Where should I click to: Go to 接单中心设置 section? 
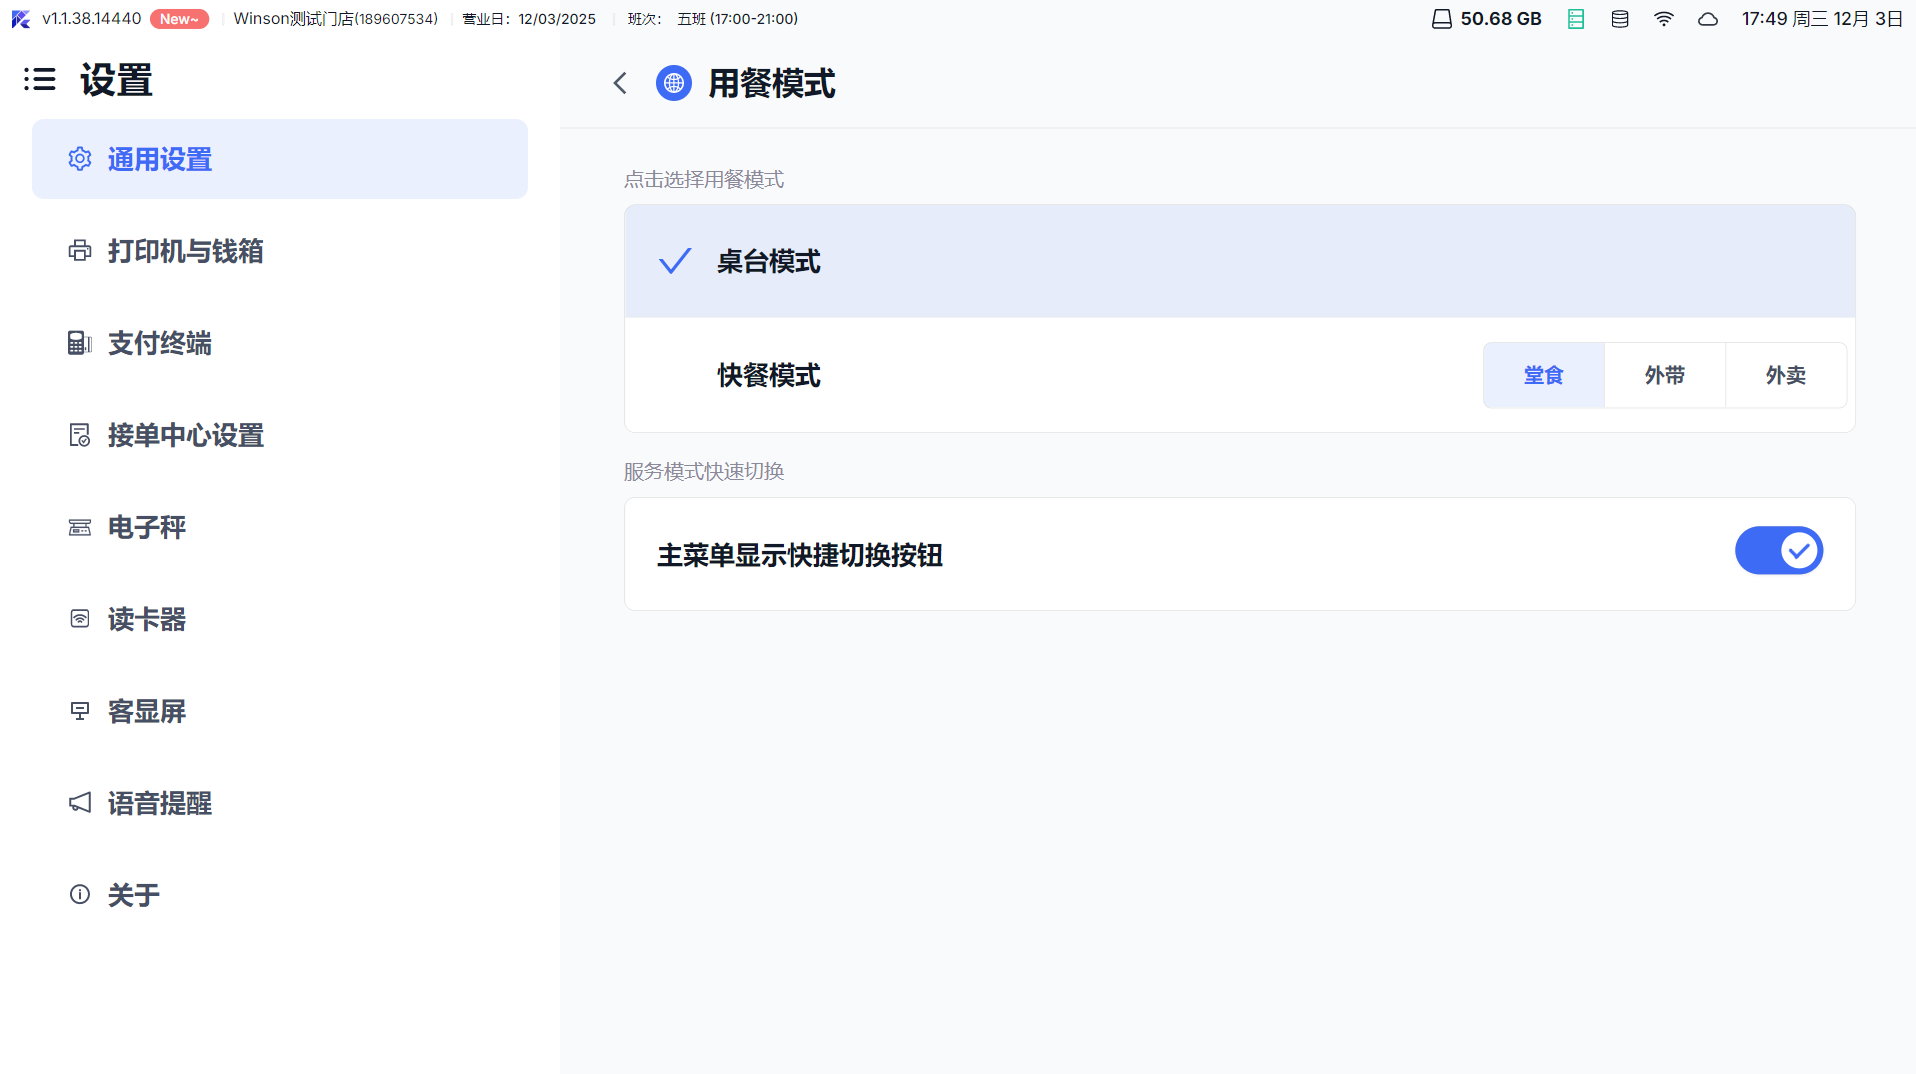point(186,435)
